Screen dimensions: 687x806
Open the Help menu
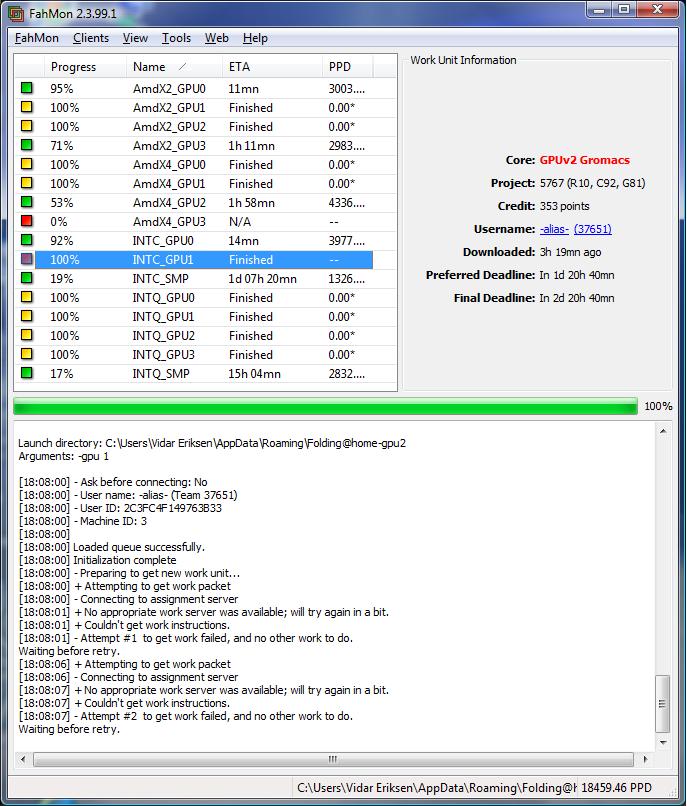click(x=255, y=38)
